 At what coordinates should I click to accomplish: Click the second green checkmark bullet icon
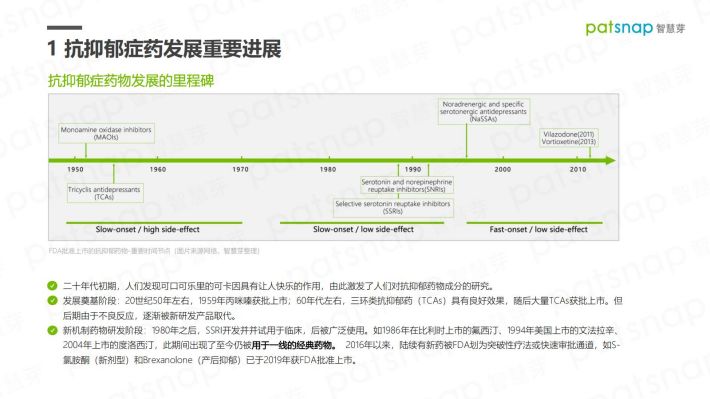(x=52, y=300)
